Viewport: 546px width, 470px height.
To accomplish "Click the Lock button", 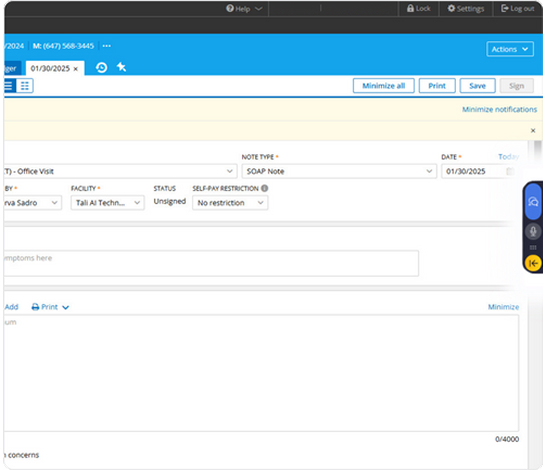I will (x=419, y=8).
